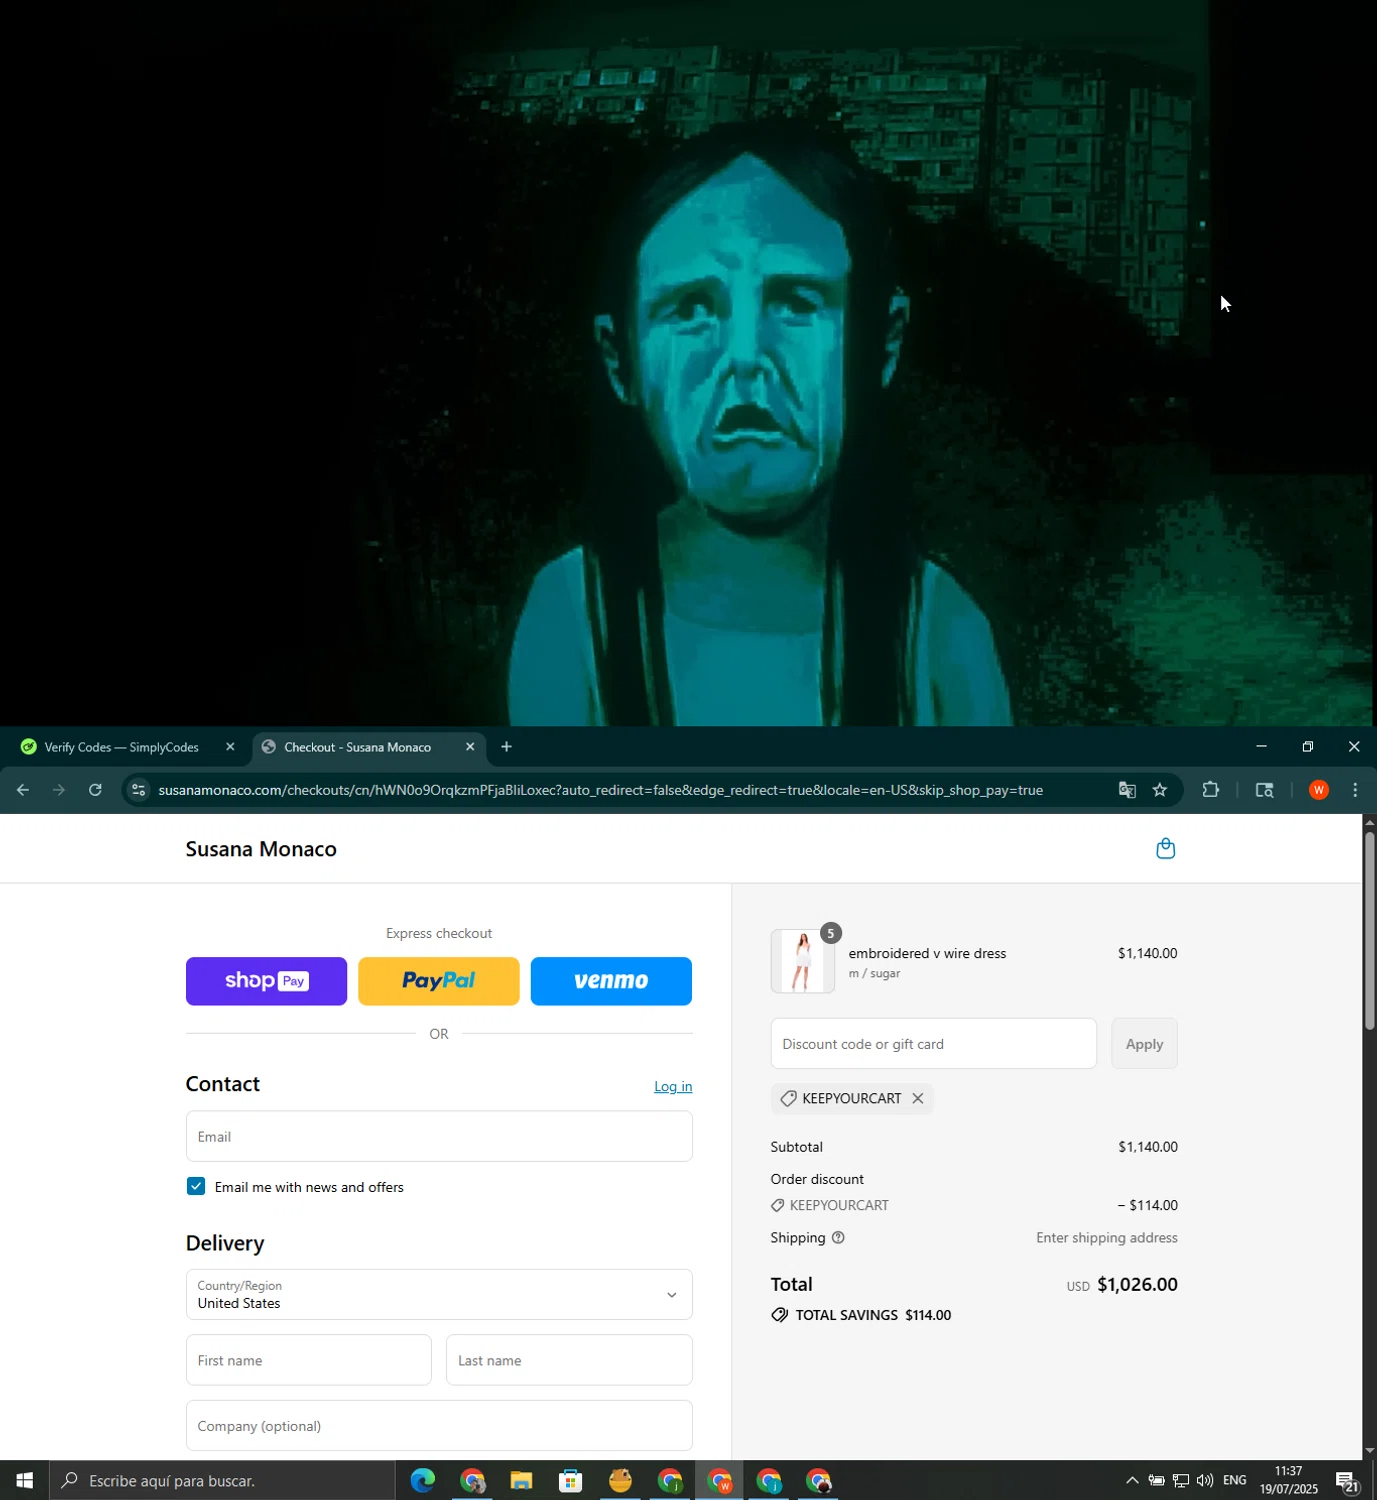Open a new browser tab
Screen dimensions: 1377x1500
point(506,747)
